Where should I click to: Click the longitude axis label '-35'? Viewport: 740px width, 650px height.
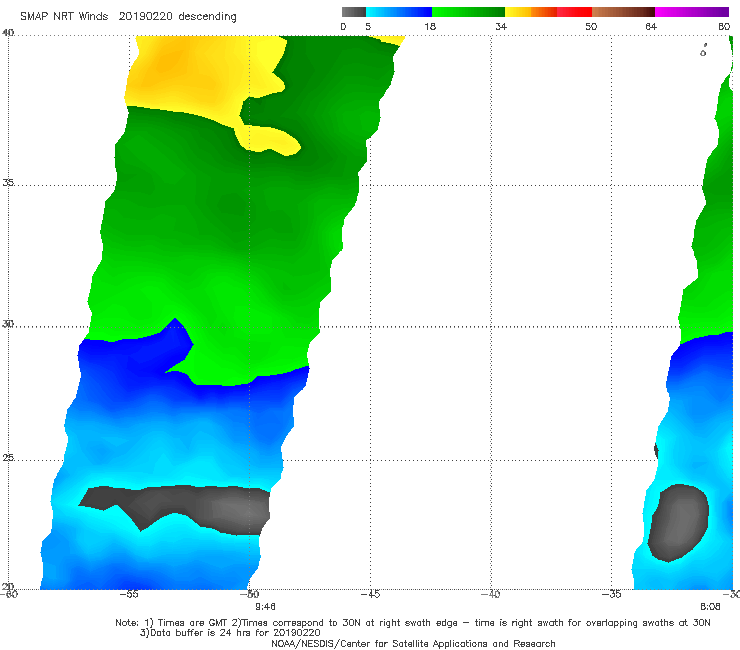612,594
